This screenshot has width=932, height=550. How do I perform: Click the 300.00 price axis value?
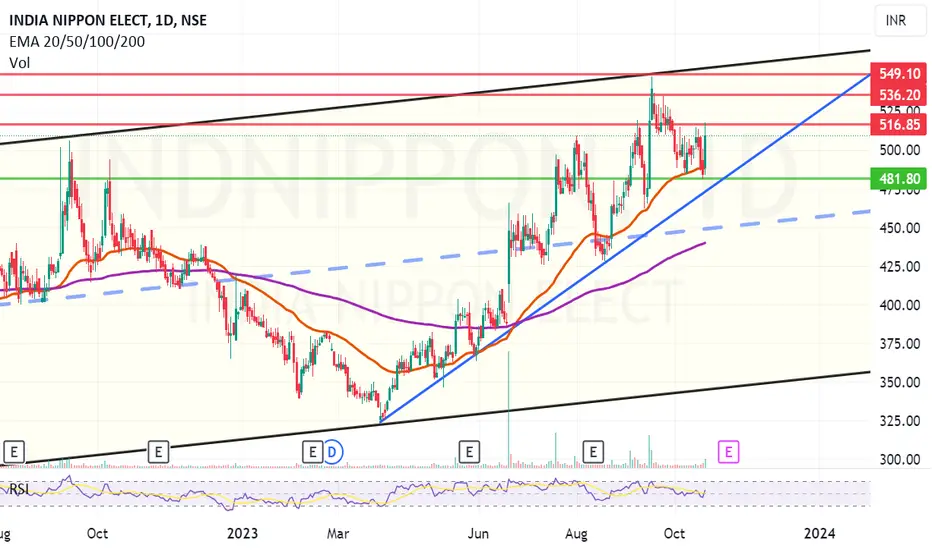(899, 460)
